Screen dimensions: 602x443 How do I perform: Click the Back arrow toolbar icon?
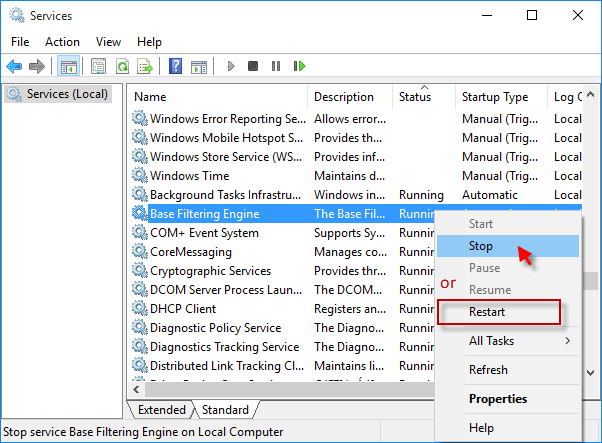click(x=15, y=66)
